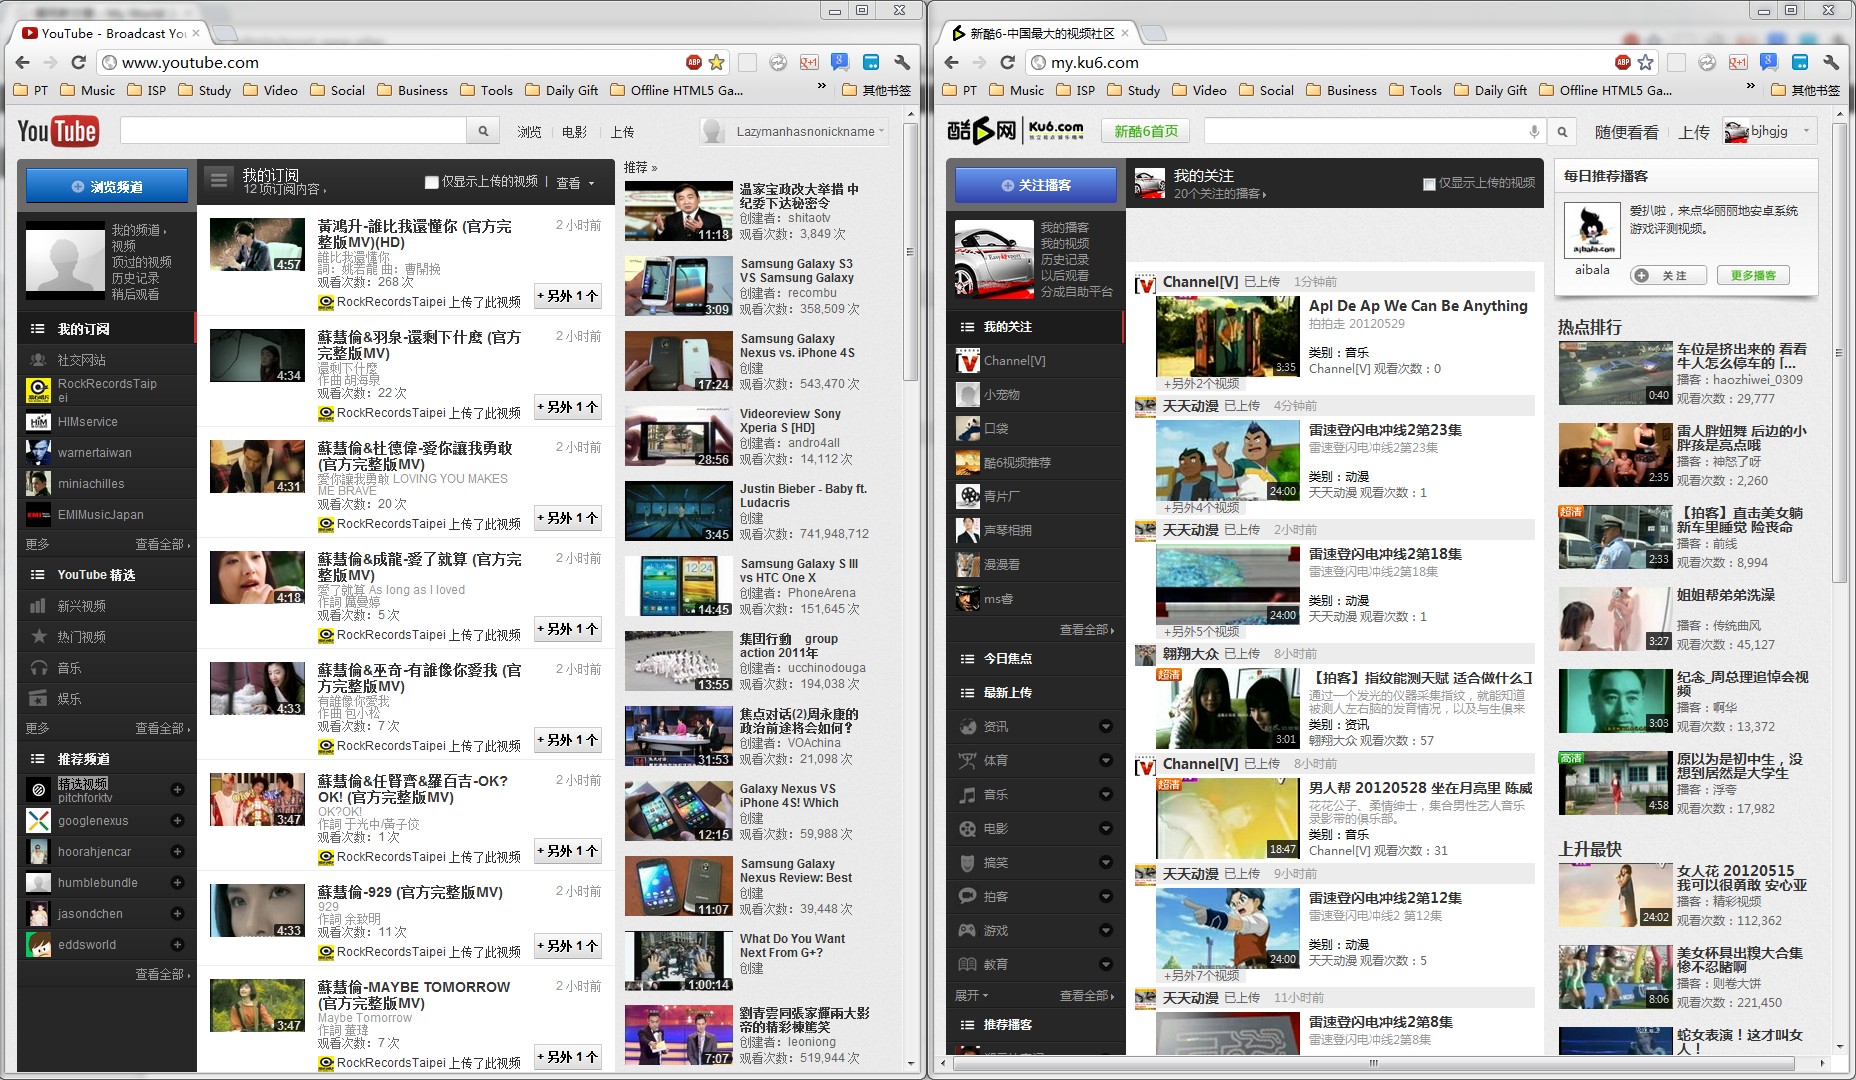Open 随便看看 in Ku6 top navigation
Screen dimensions: 1856x1080
click(x=1626, y=132)
